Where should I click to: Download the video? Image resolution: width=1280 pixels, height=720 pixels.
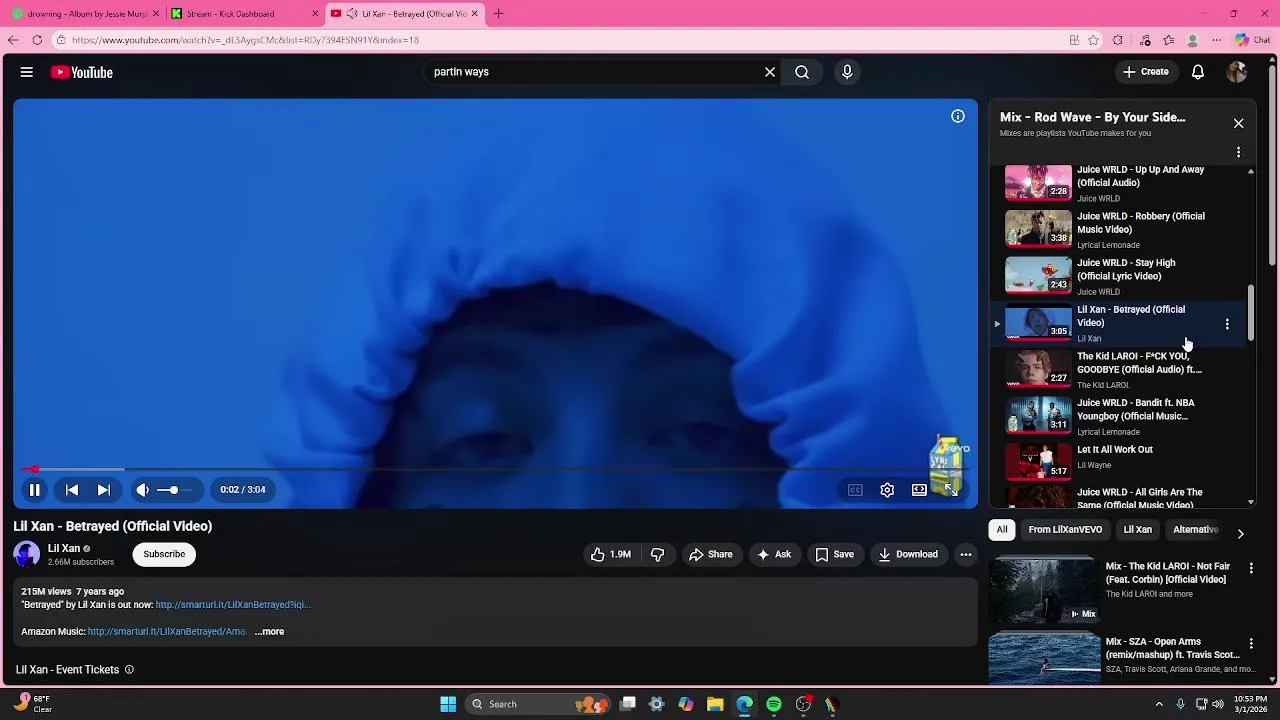[x=908, y=554]
